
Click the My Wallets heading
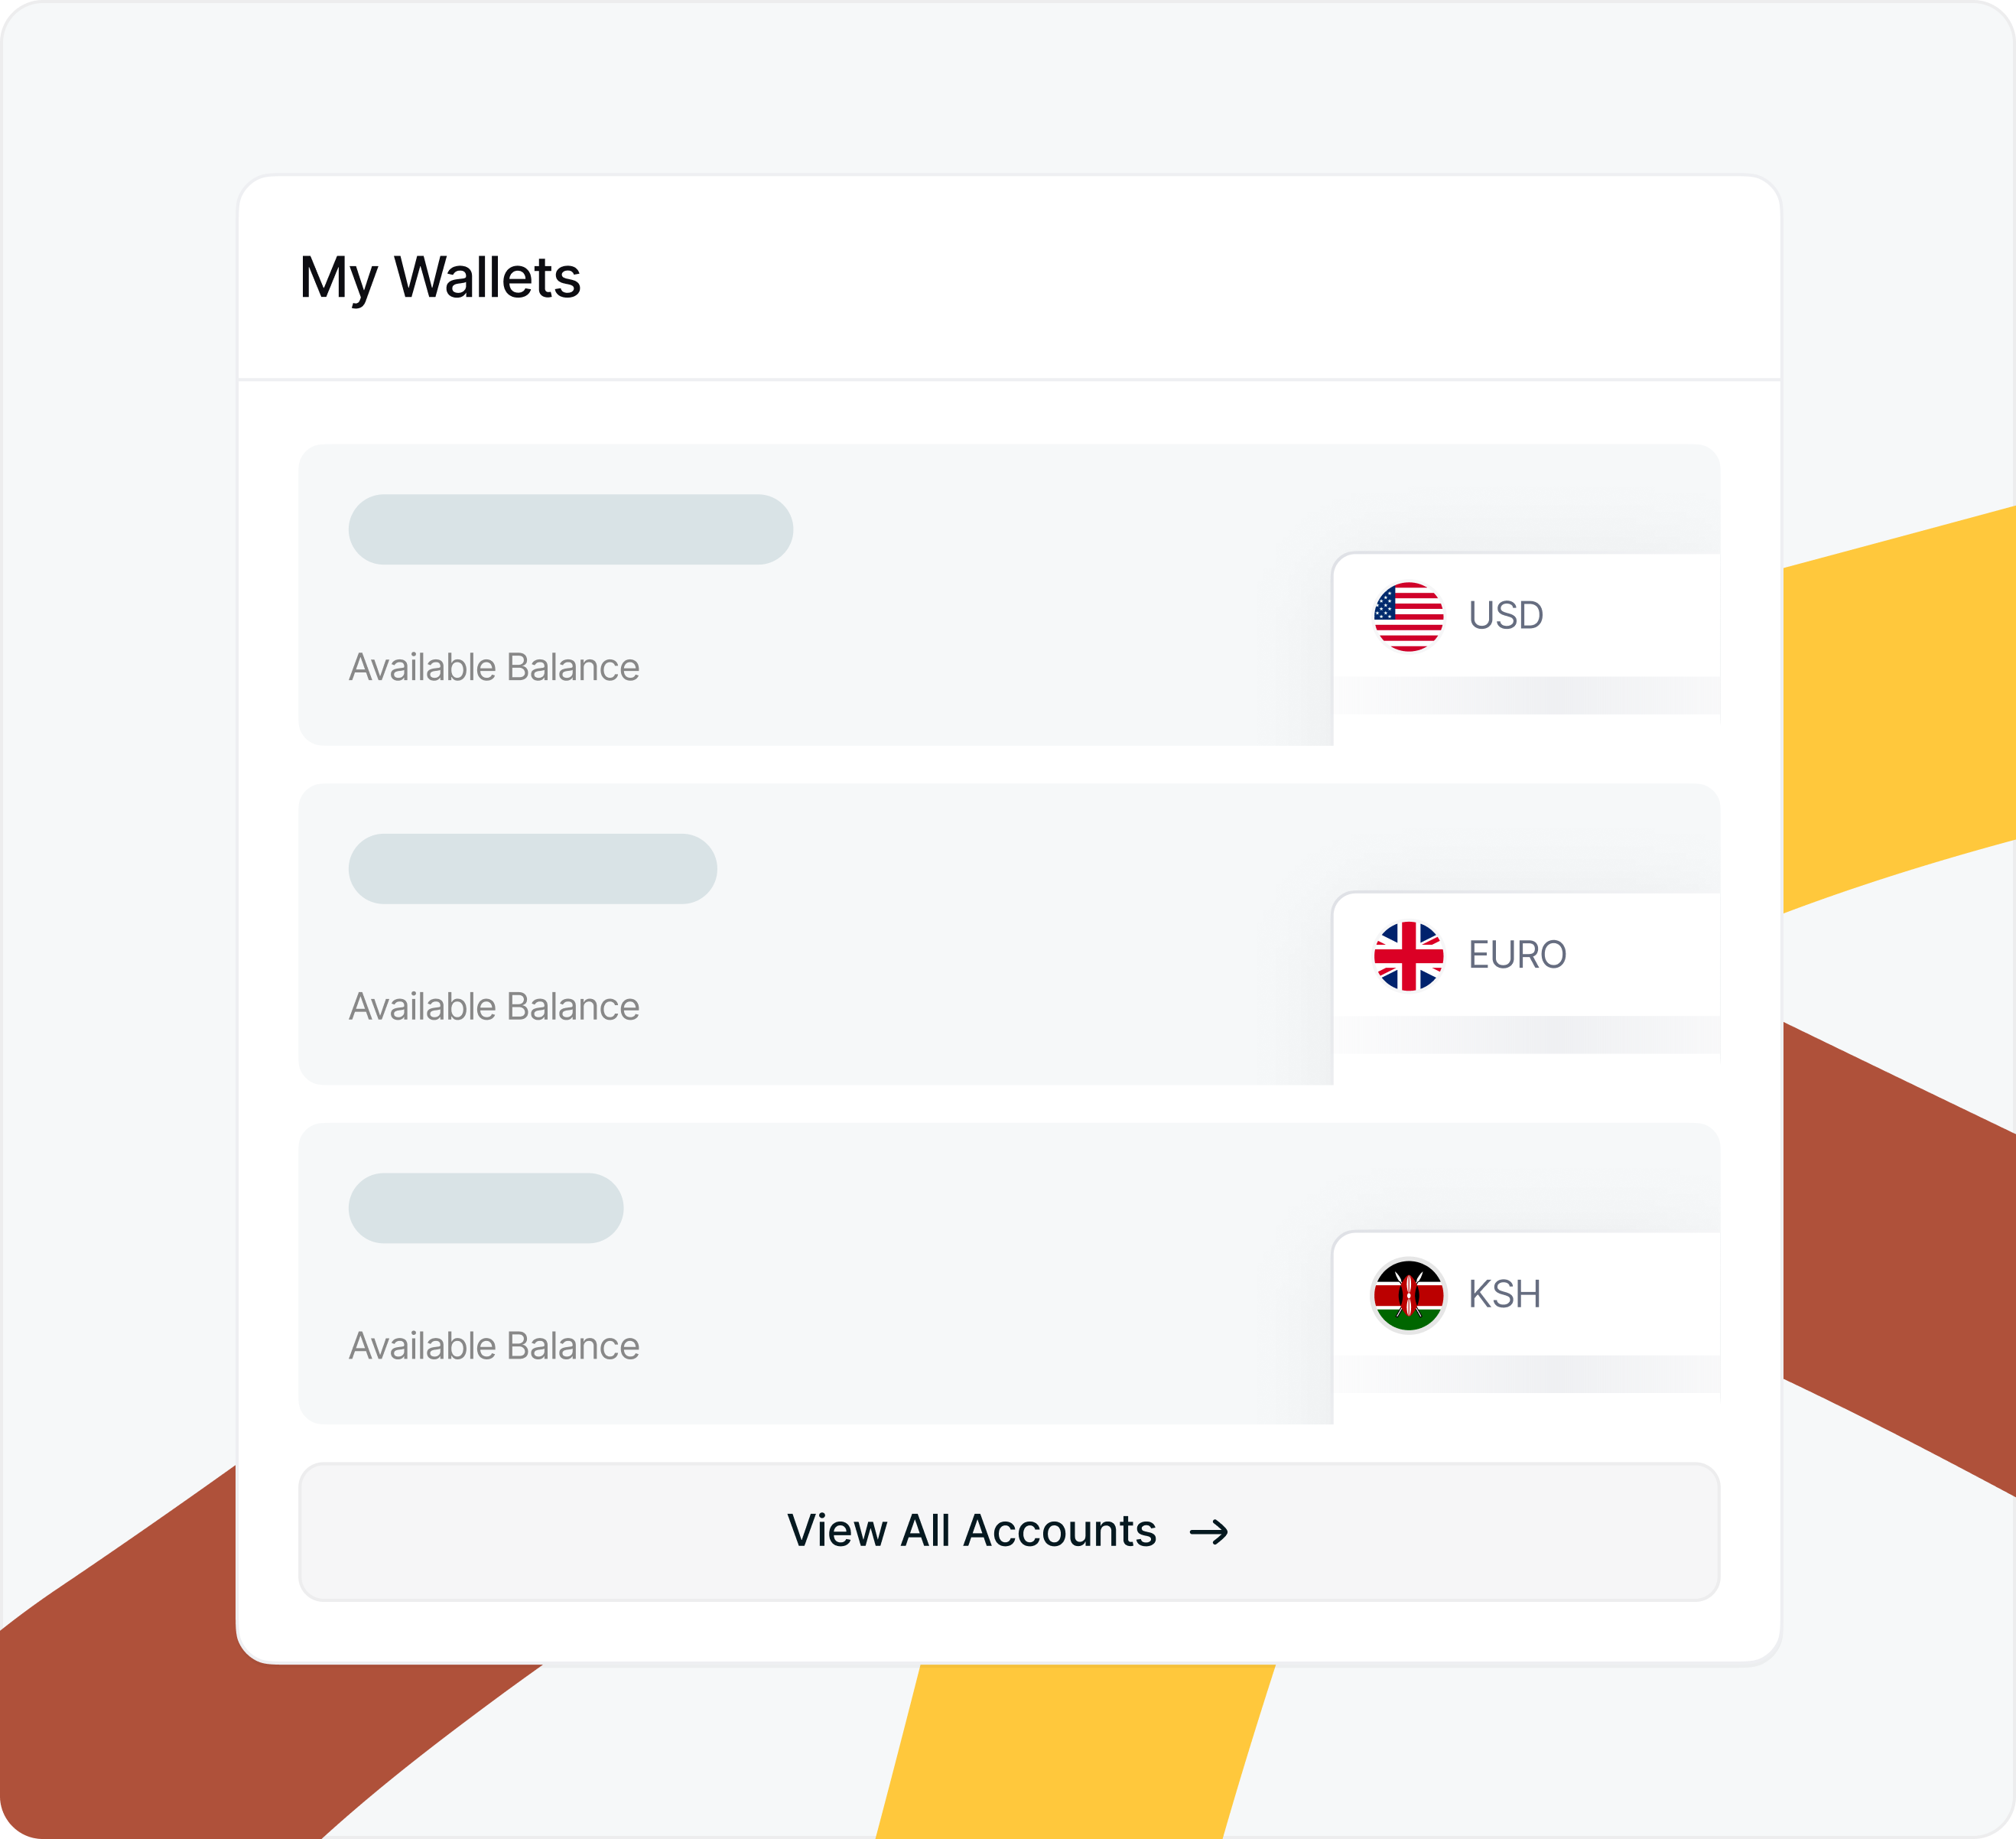coord(440,277)
